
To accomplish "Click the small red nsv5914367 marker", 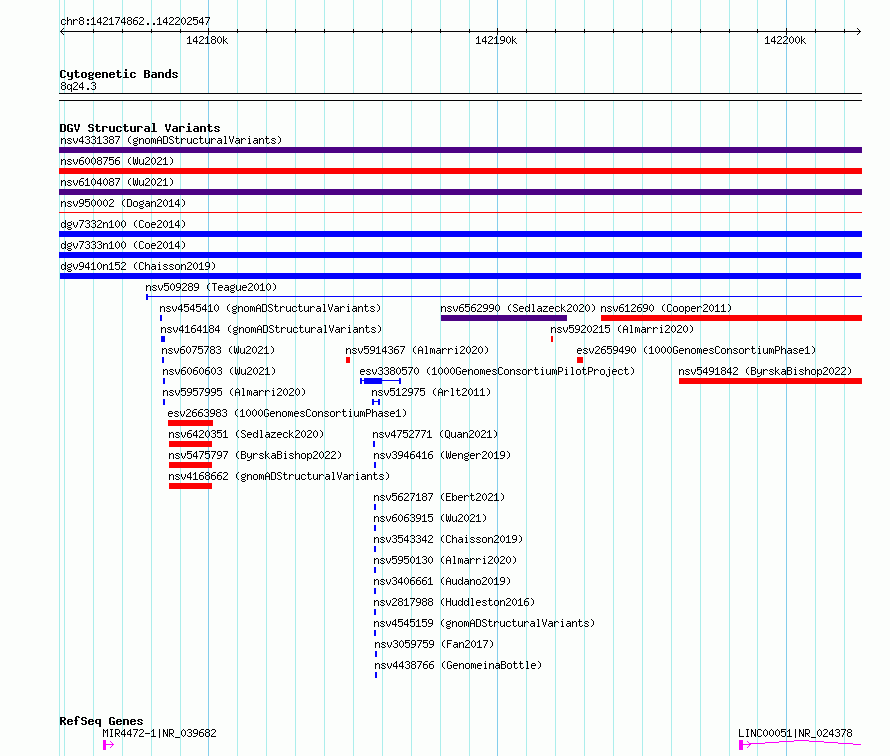I will [x=348, y=360].
